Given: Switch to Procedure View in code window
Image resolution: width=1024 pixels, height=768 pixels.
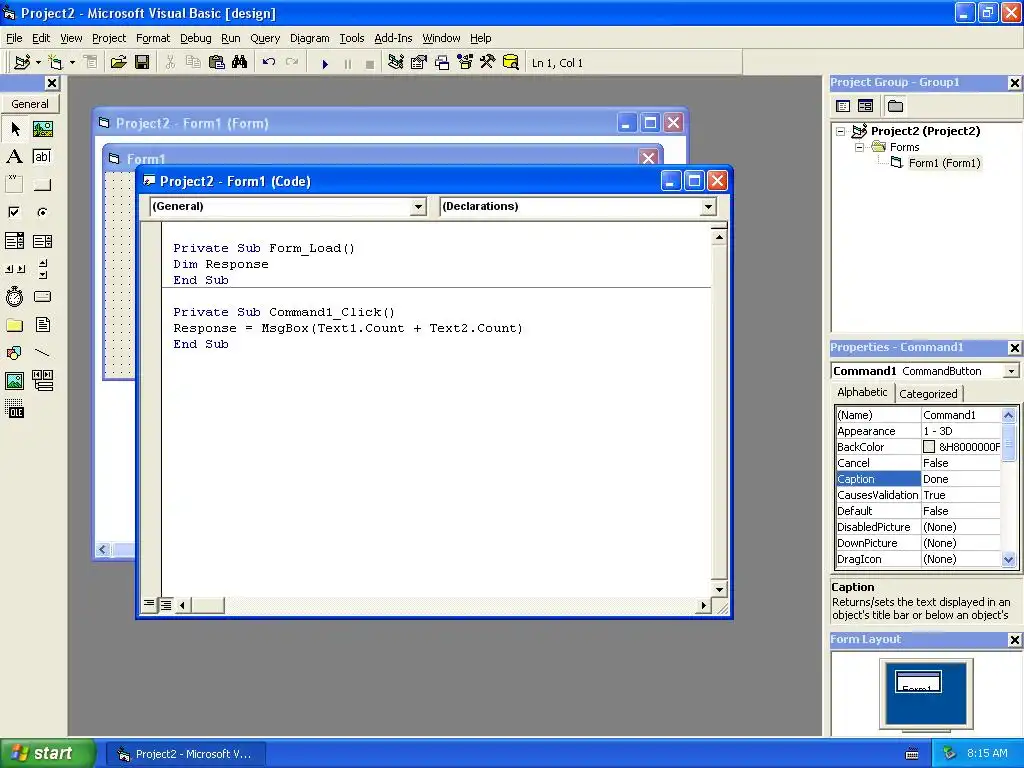Looking at the screenshot, I should pos(150,604).
